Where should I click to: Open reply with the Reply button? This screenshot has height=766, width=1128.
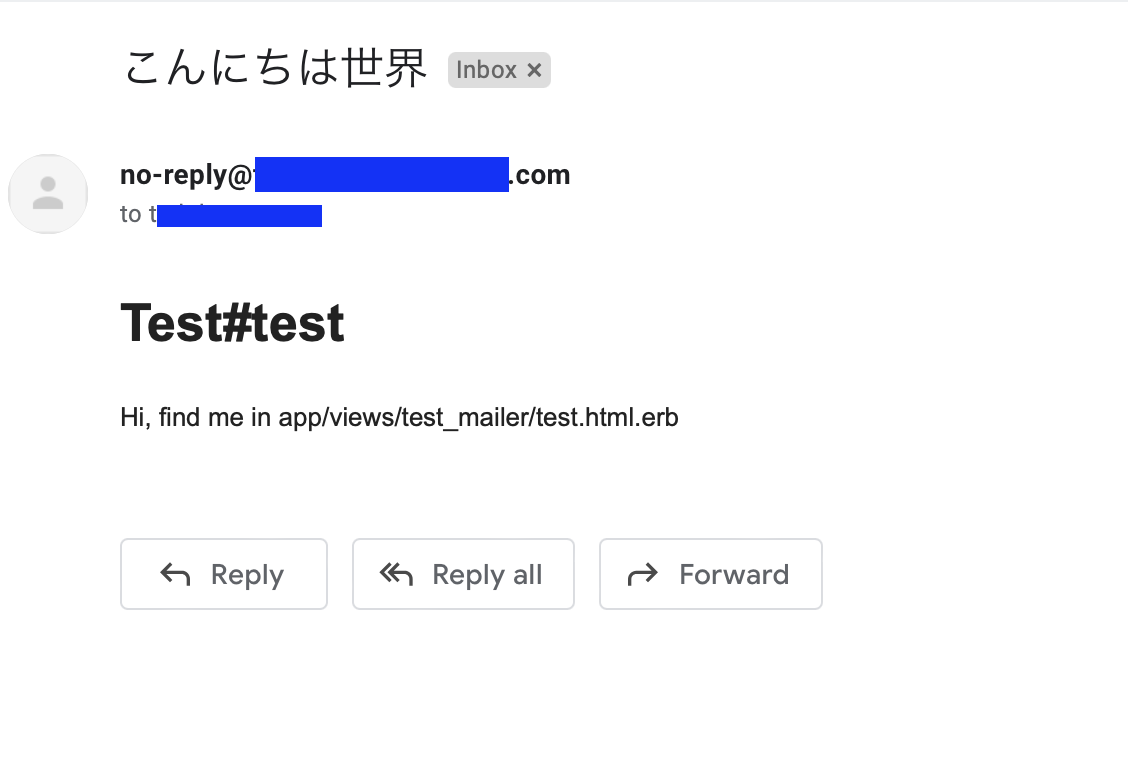coord(223,574)
